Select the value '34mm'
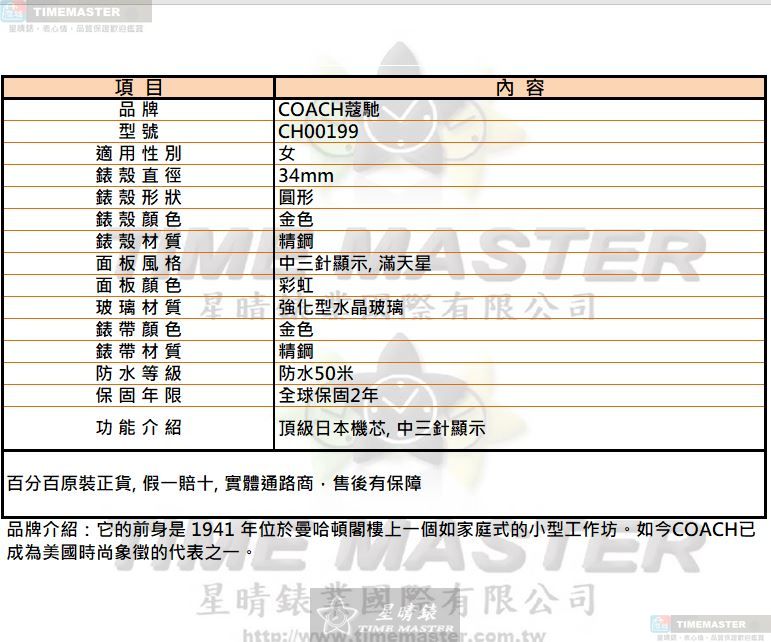The image size is (771, 642). click(x=306, y=175)
